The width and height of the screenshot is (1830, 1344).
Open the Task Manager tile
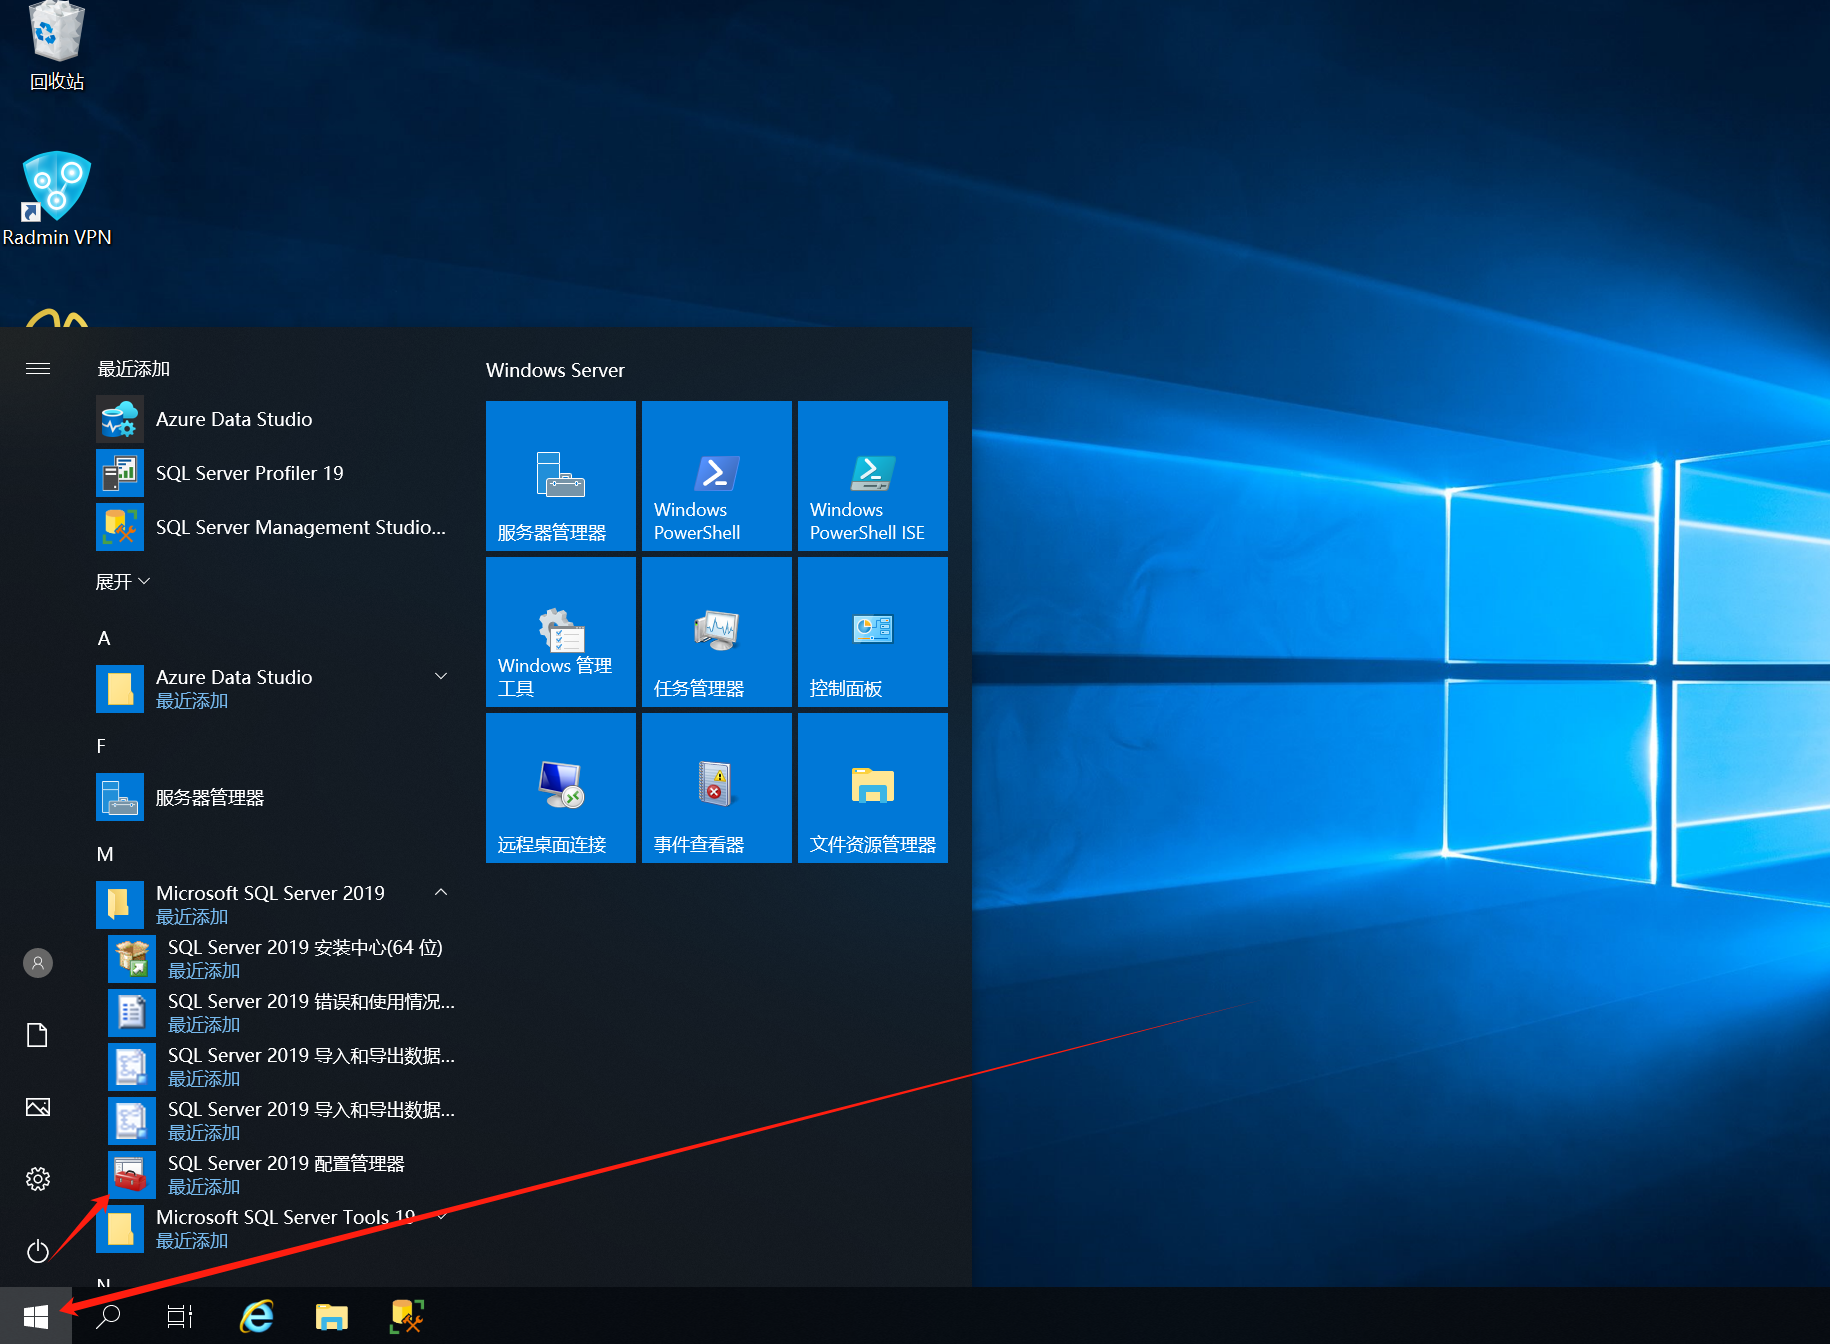point(716,632)
